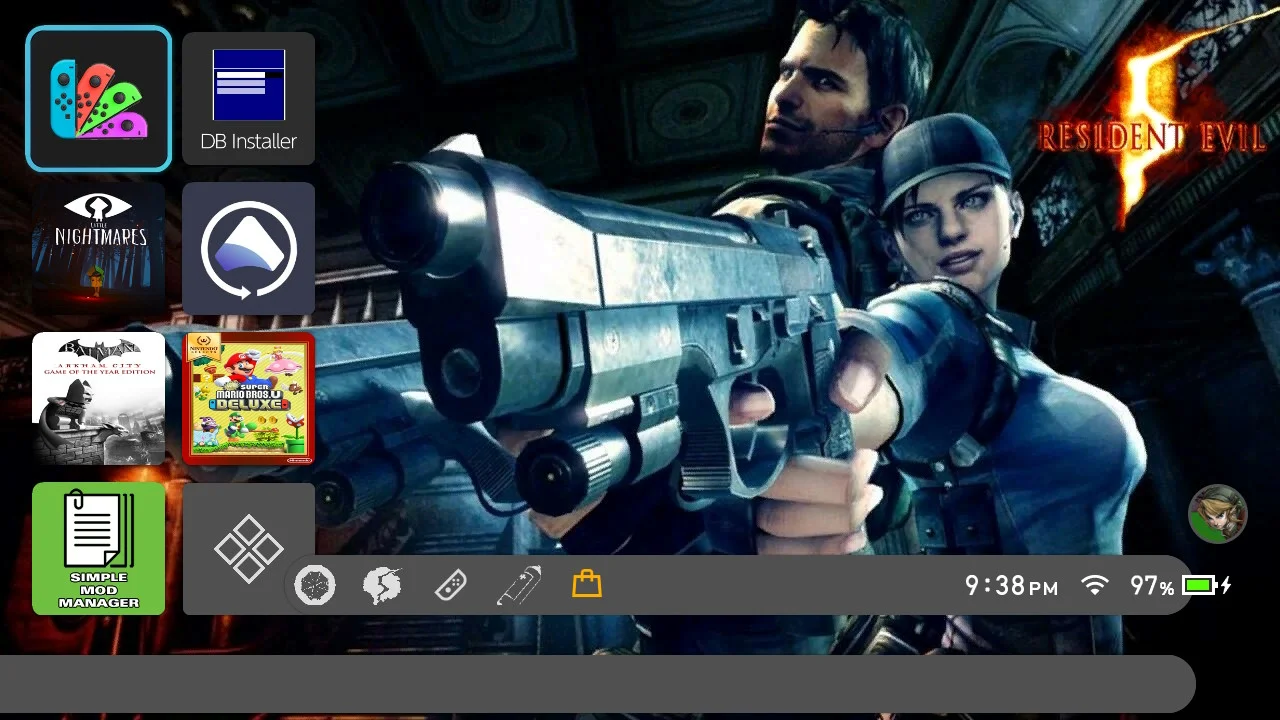Click the Resident Evil 5 logo
The height and width of the screenshot is (720, 1280).
(x=1150, y=130)
